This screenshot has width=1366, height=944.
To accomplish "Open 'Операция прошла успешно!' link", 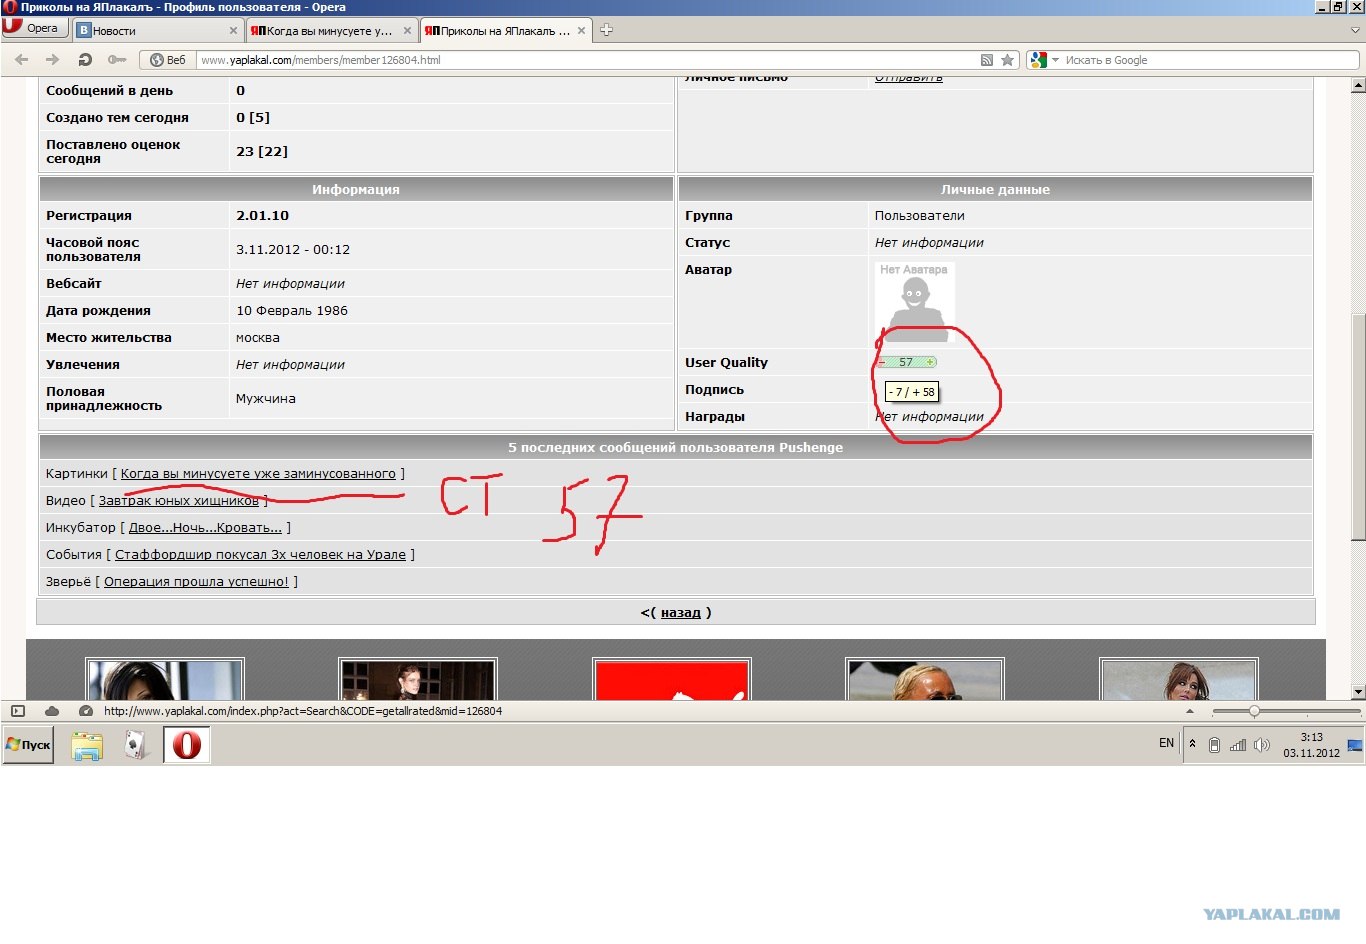I will click(x=196, y=582).
